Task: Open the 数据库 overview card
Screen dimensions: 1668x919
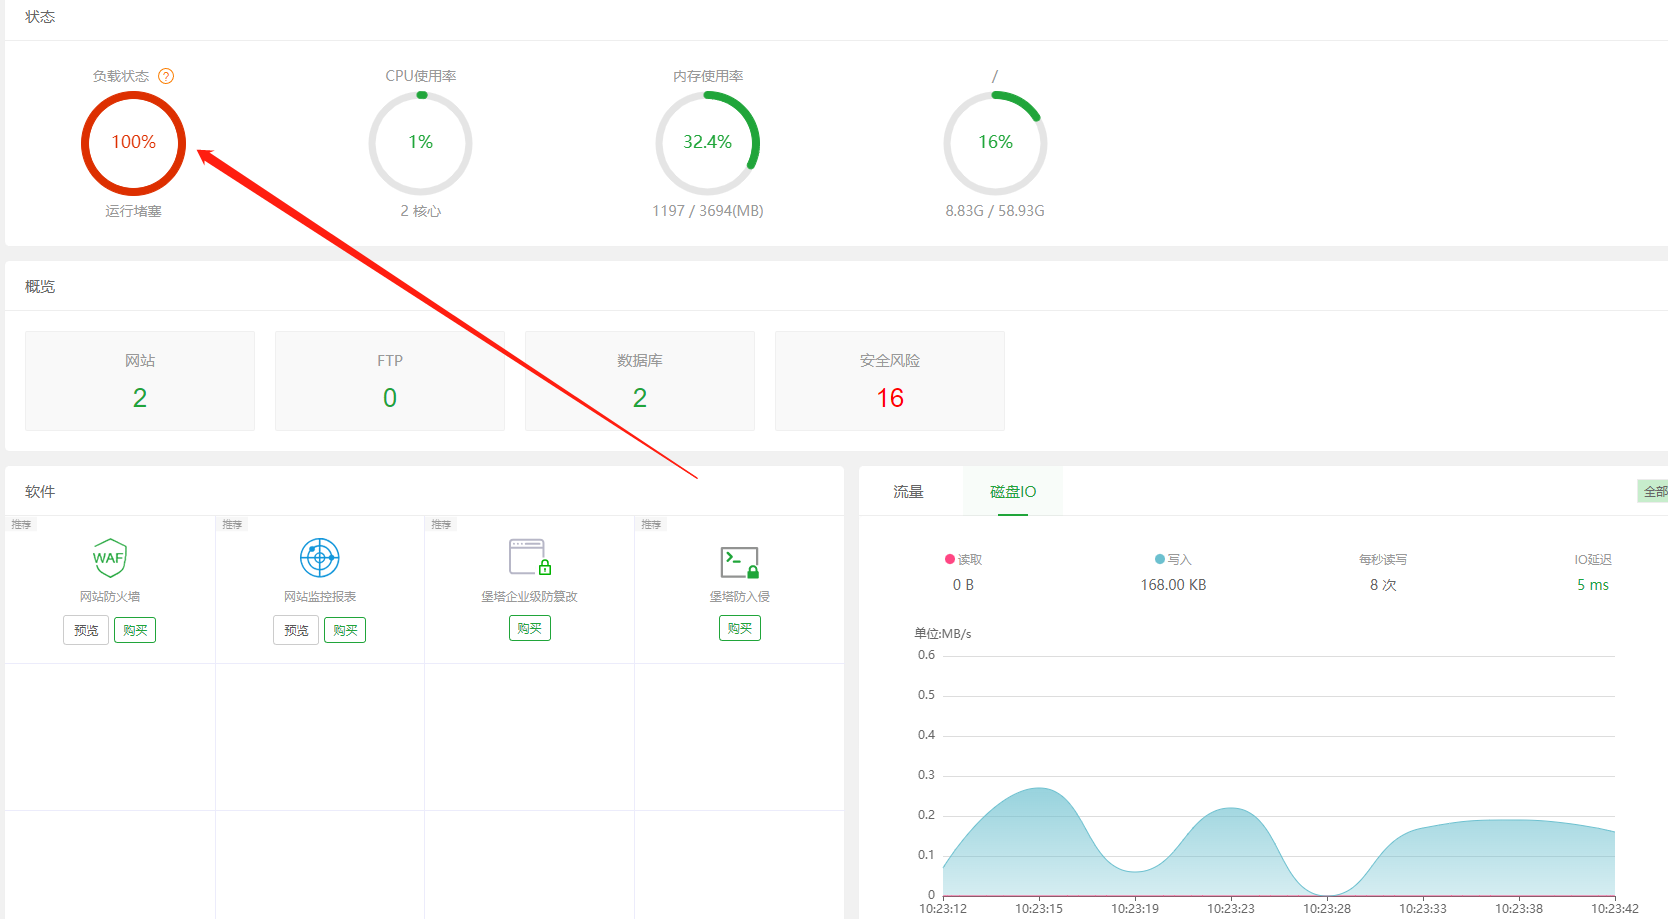Action: click(x=640, y=381)
